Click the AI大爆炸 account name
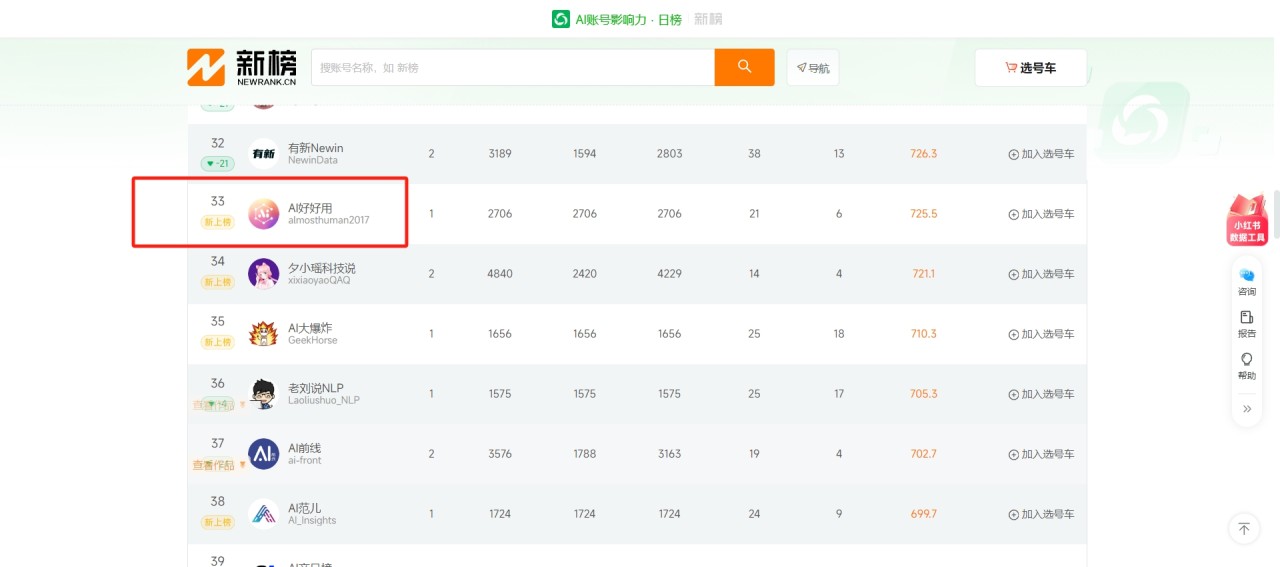The height and width of the screenshot is (567, 1280). point(310,328)
